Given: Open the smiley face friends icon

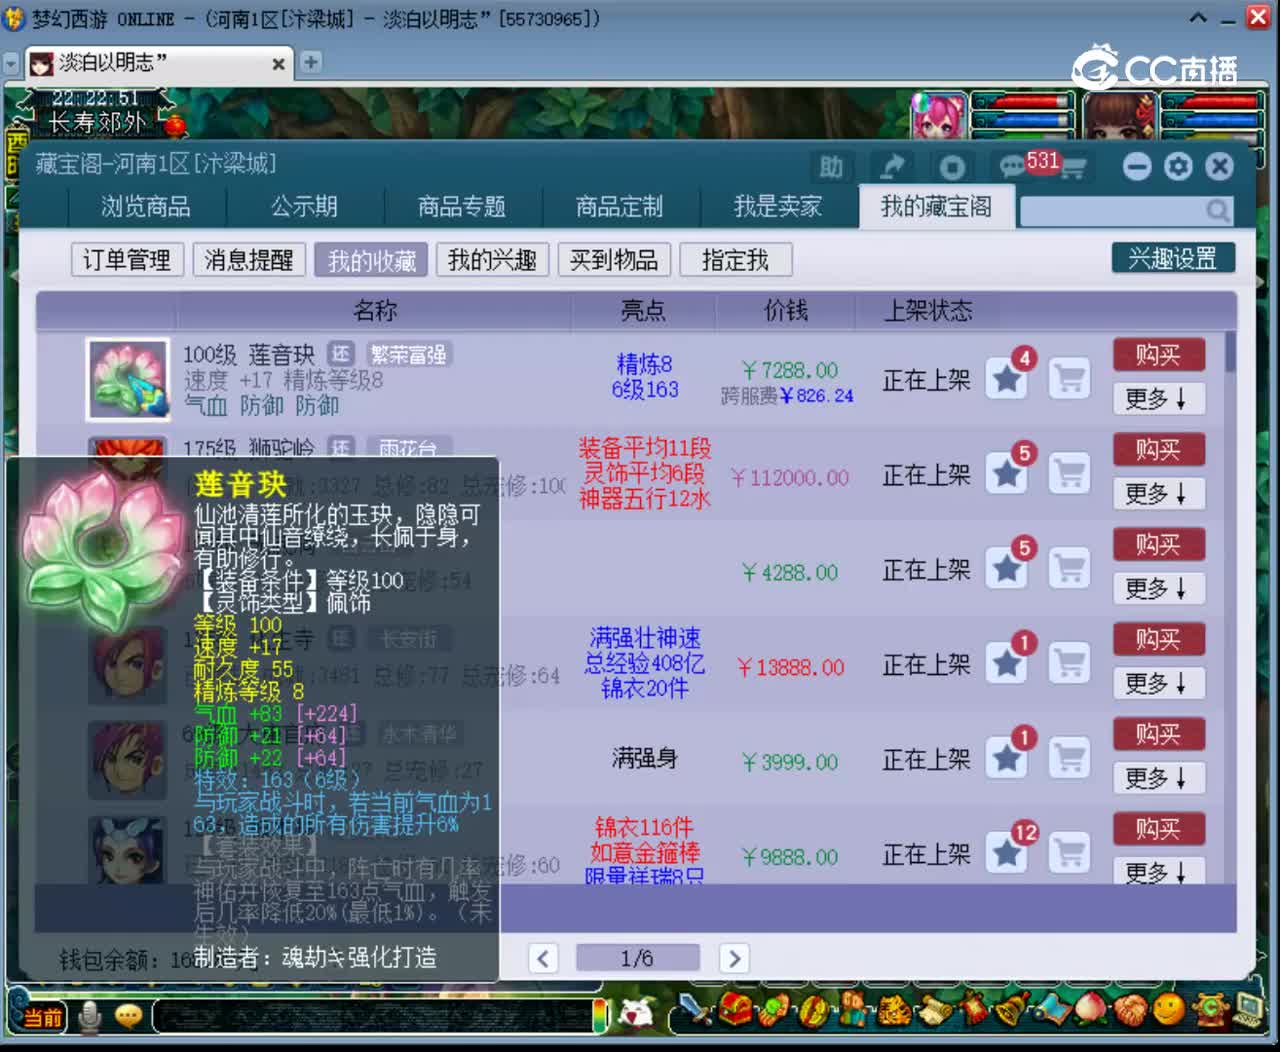Looking at the screenshot, I should tap(1168, 1011).
